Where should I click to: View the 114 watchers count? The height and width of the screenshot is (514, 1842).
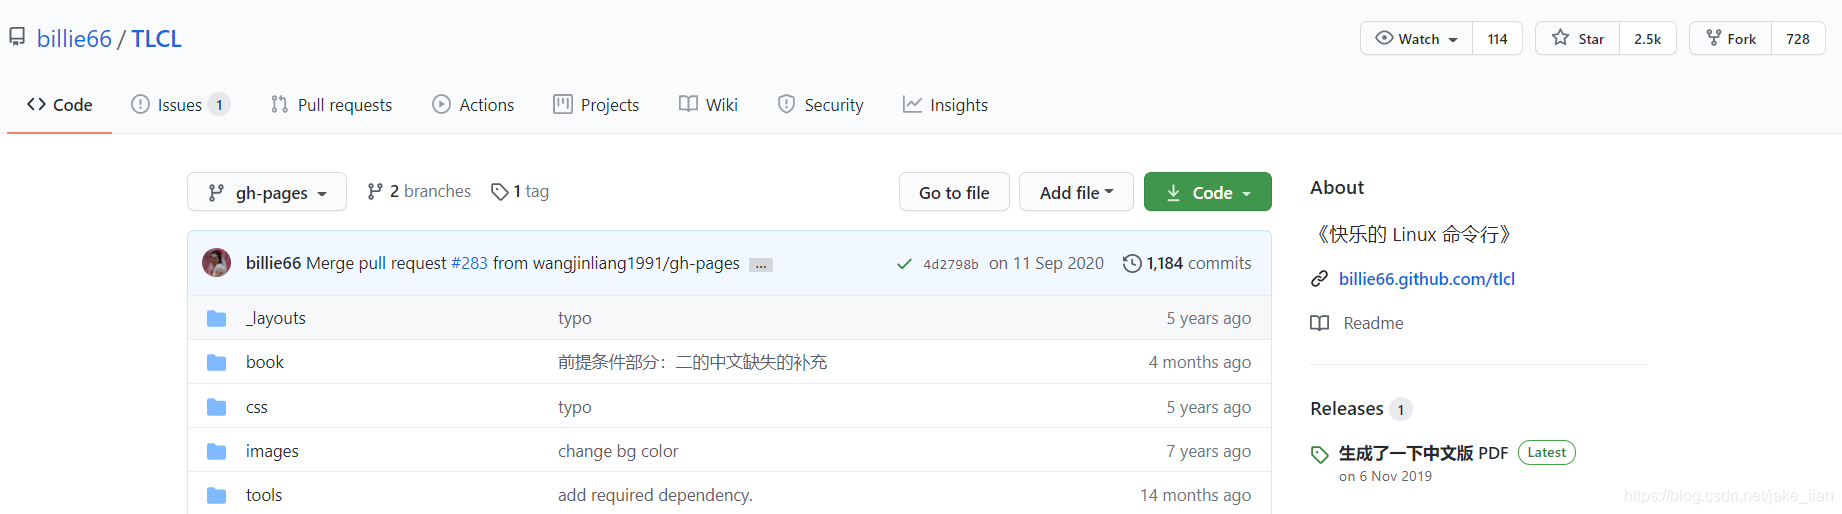coord(1497,38)
